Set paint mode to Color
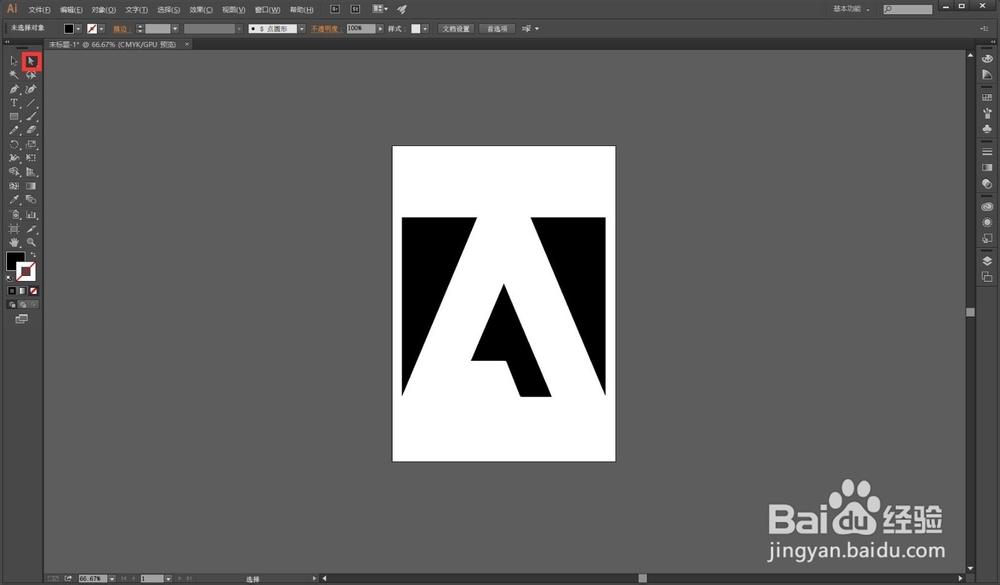1000x585 pixels. point(11,291)
